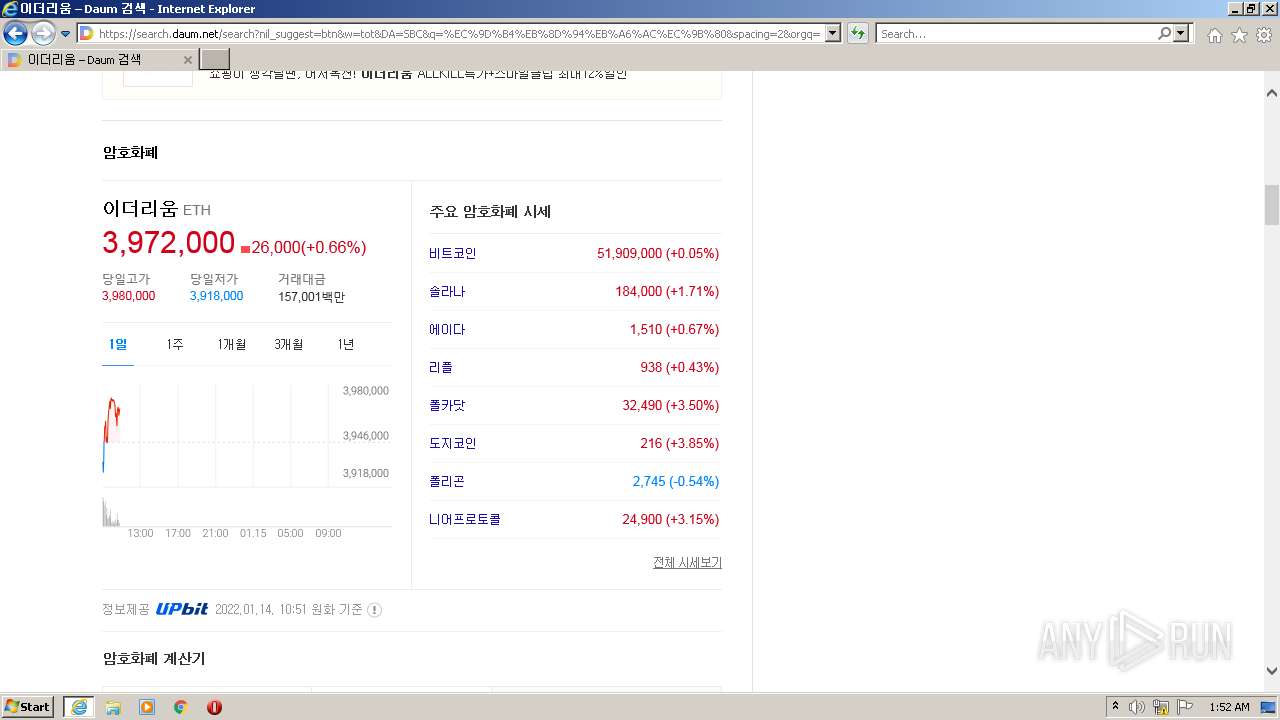Click the 1:52 AM system clock
1280x720 pixels.
1229,707
